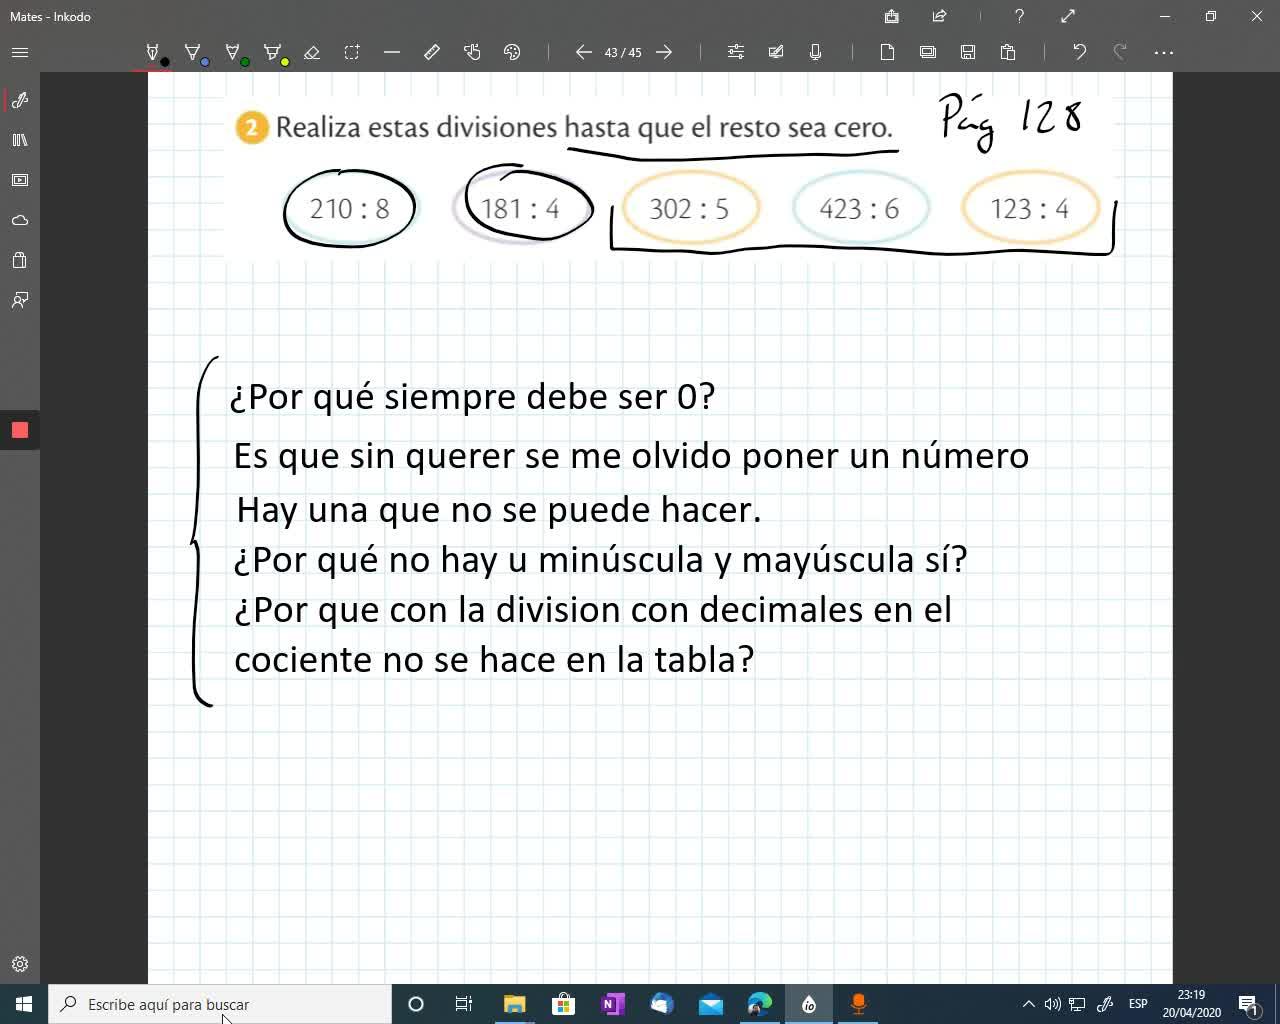Open the feedback person sidebar icon
The width and height of the screenshot is (1280, 1024).
(x=20, y=300)
